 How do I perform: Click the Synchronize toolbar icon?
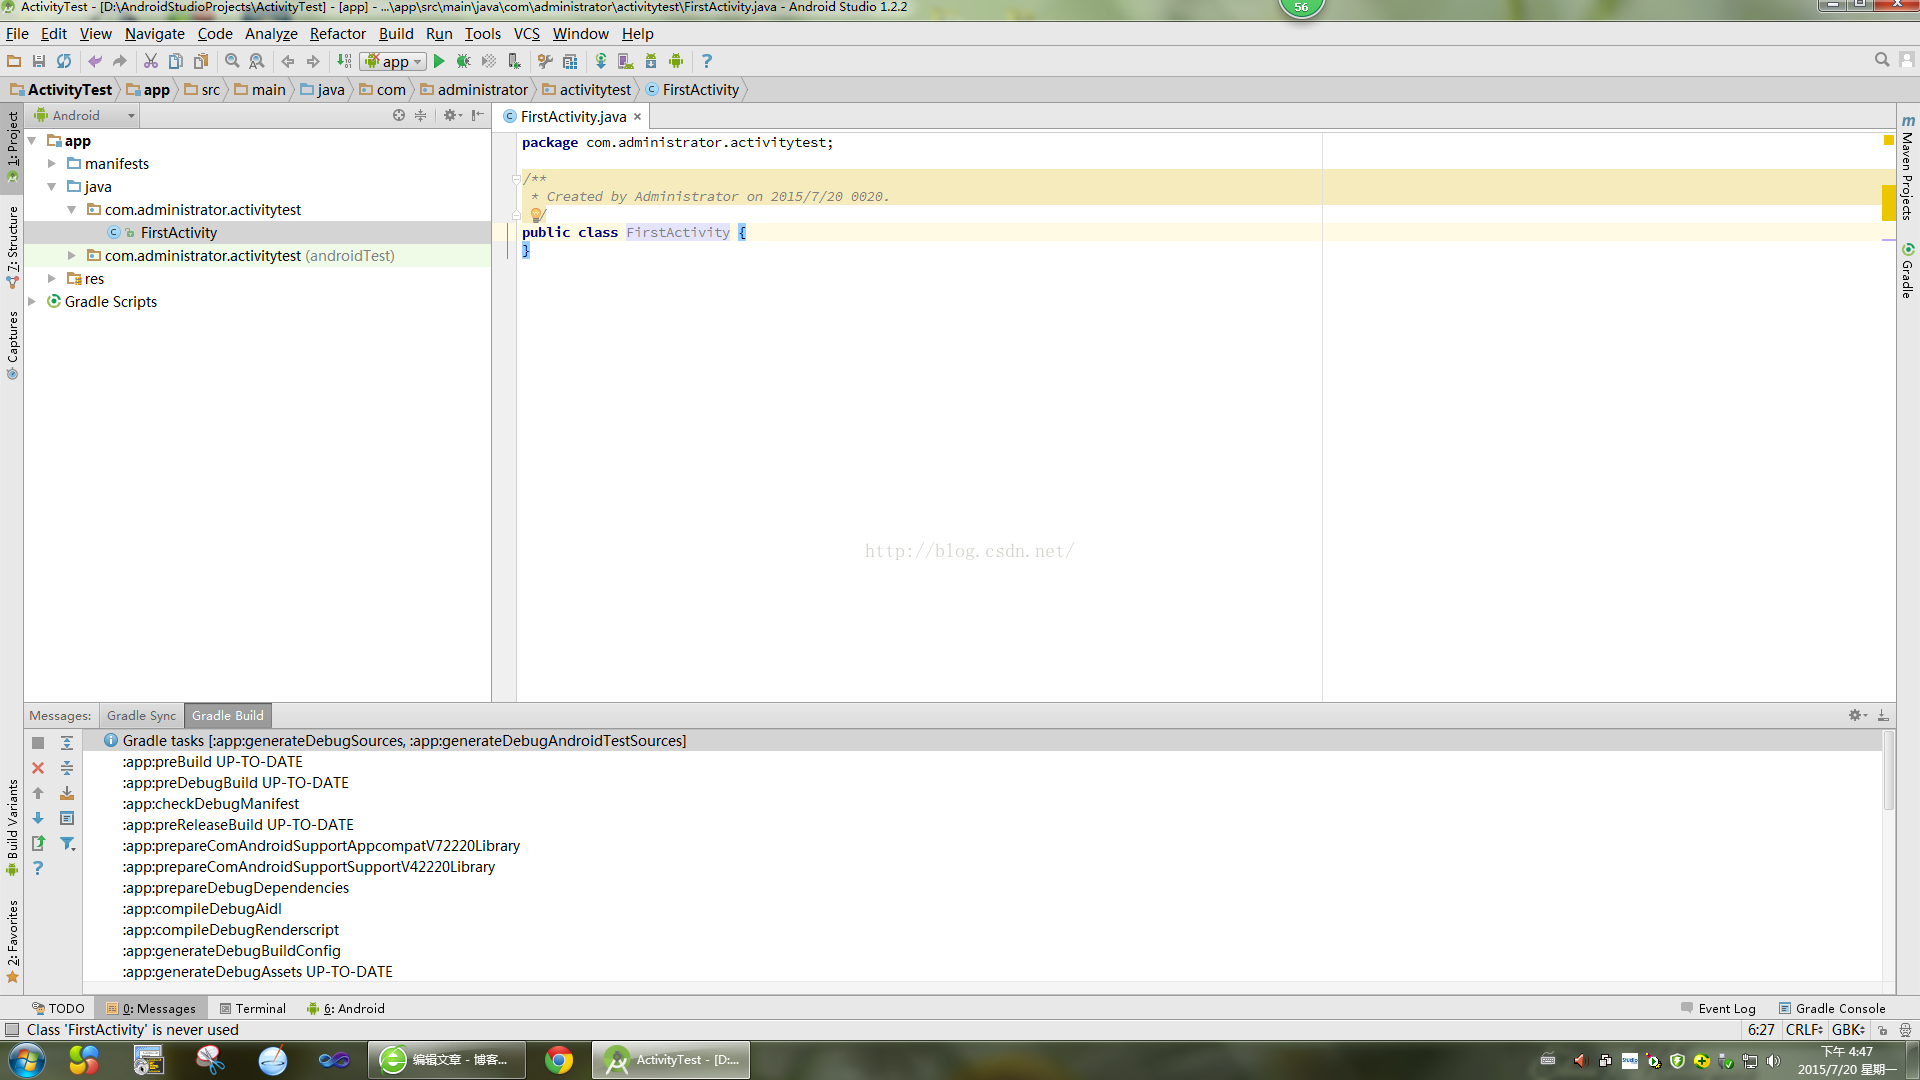click(x=64, y=61)
